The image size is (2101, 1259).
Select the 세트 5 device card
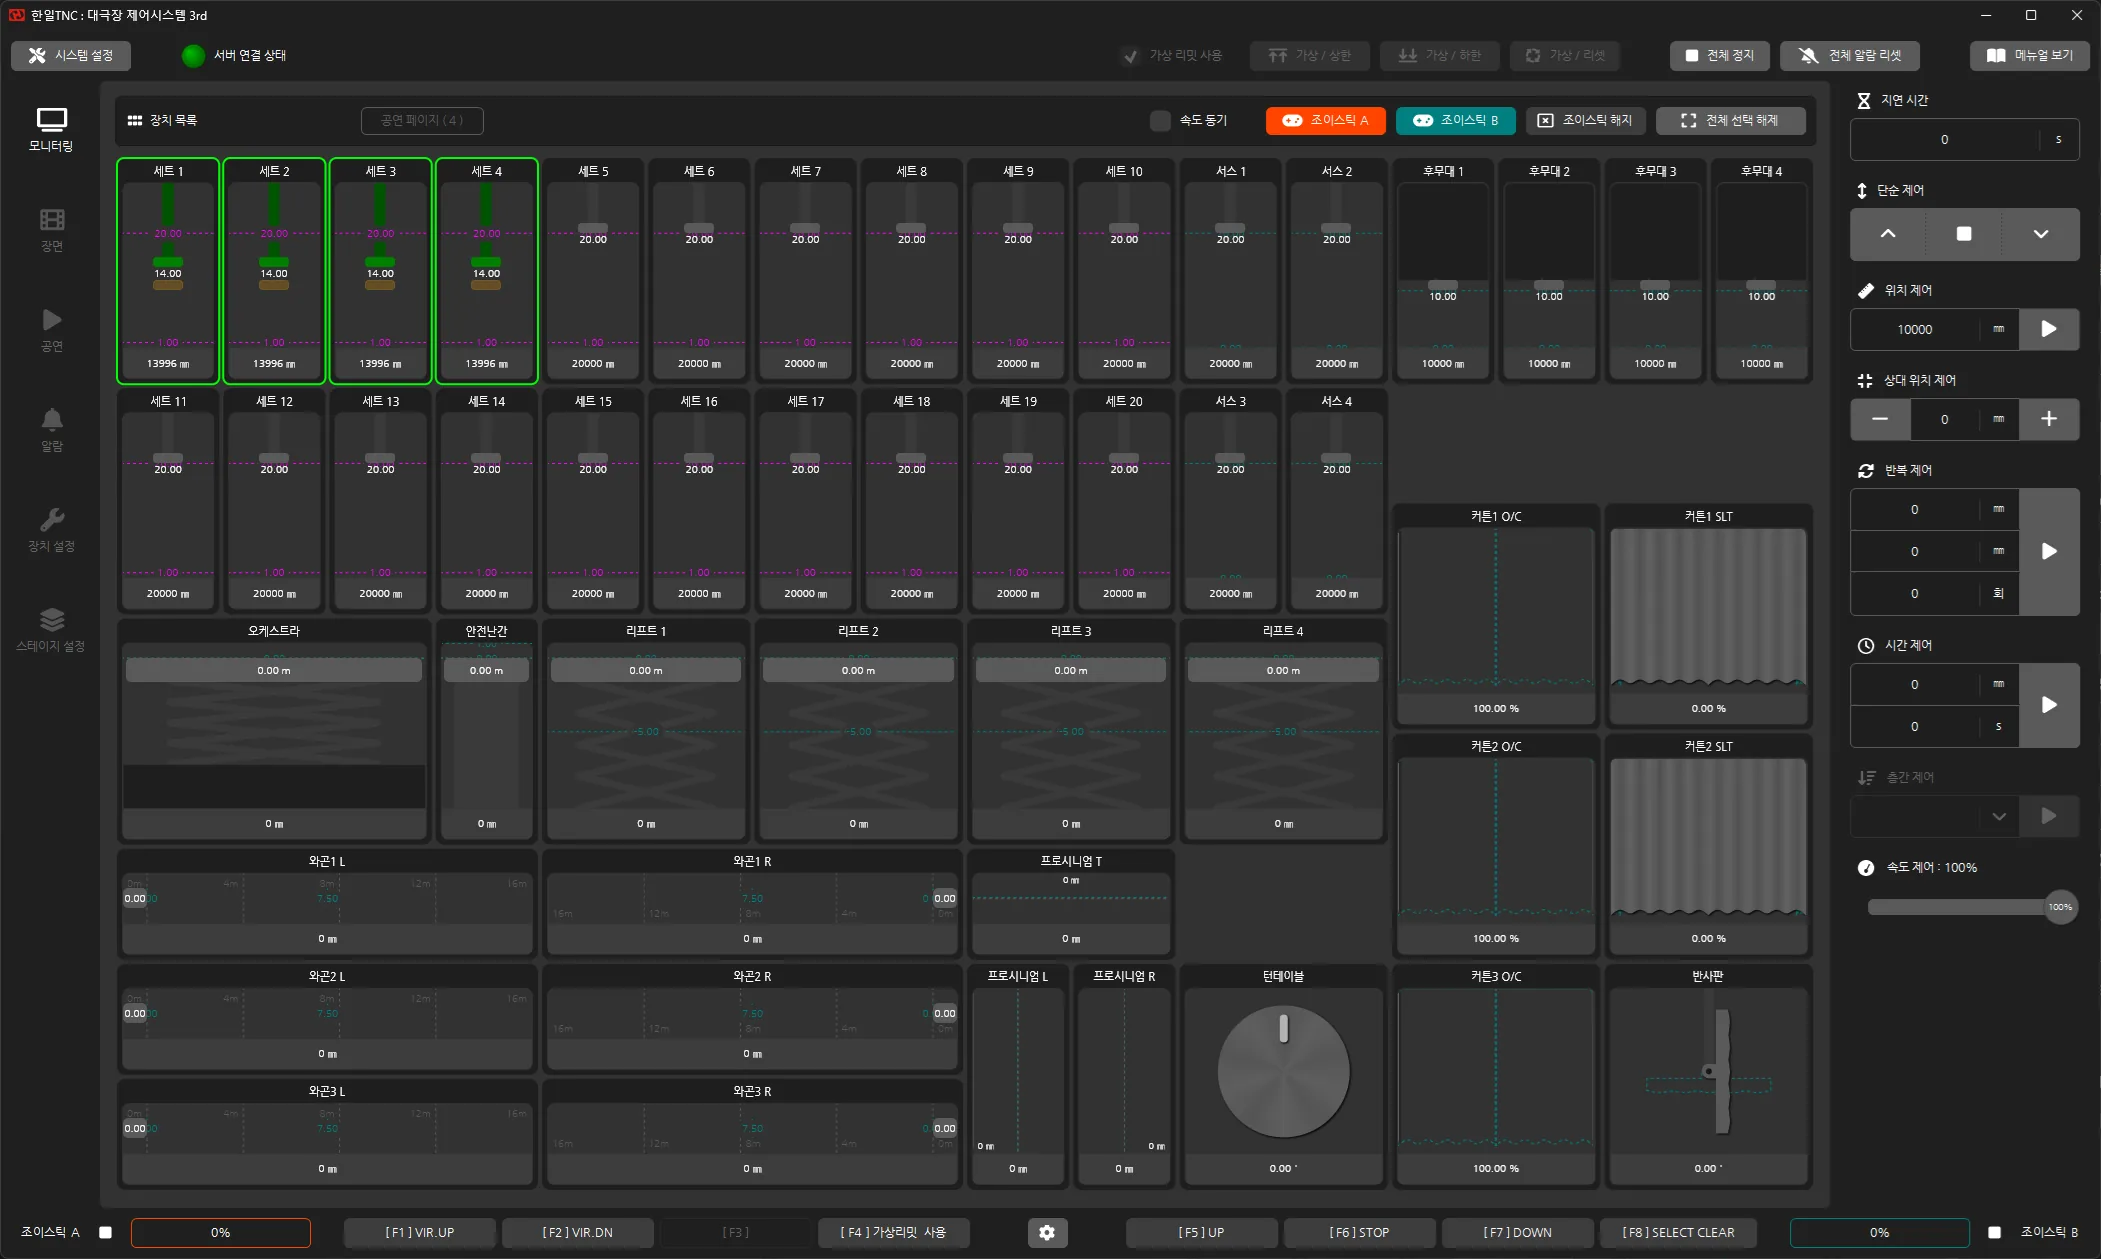(x=593, y=270)
